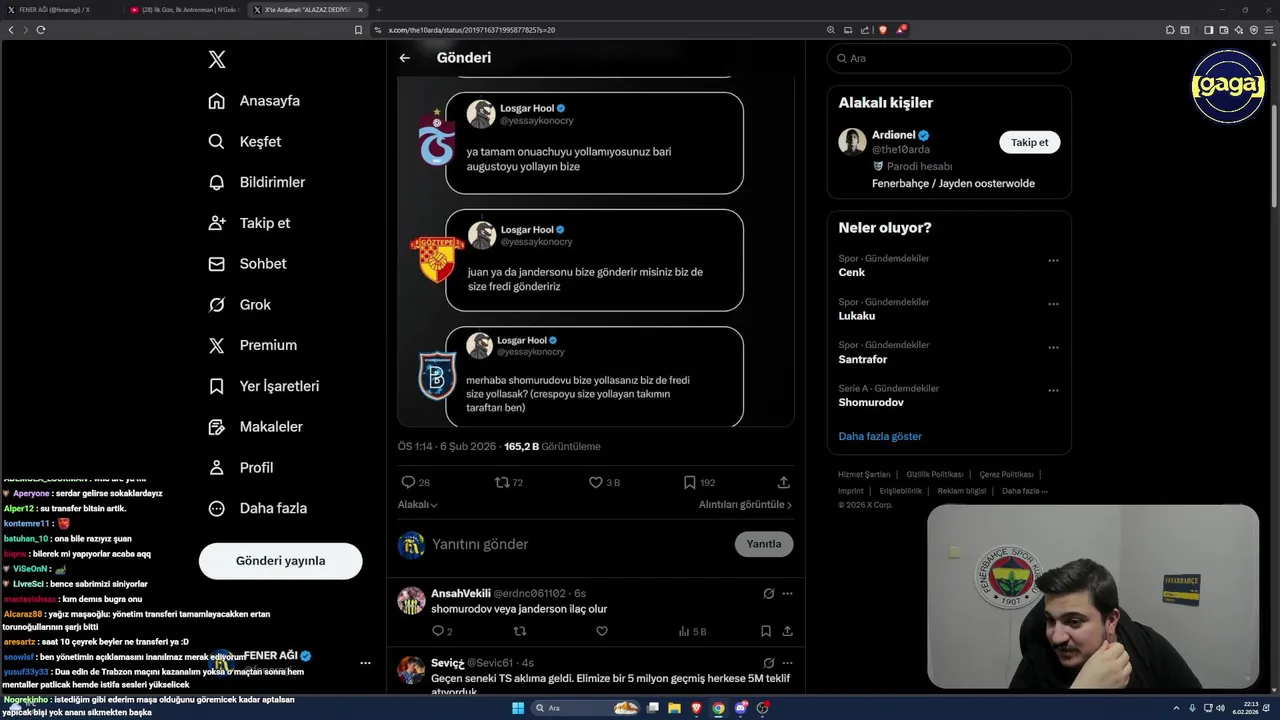Open Ardiønel's profile avatar
The height and width of the screenshot is (720, 1280).
[852, 142]
